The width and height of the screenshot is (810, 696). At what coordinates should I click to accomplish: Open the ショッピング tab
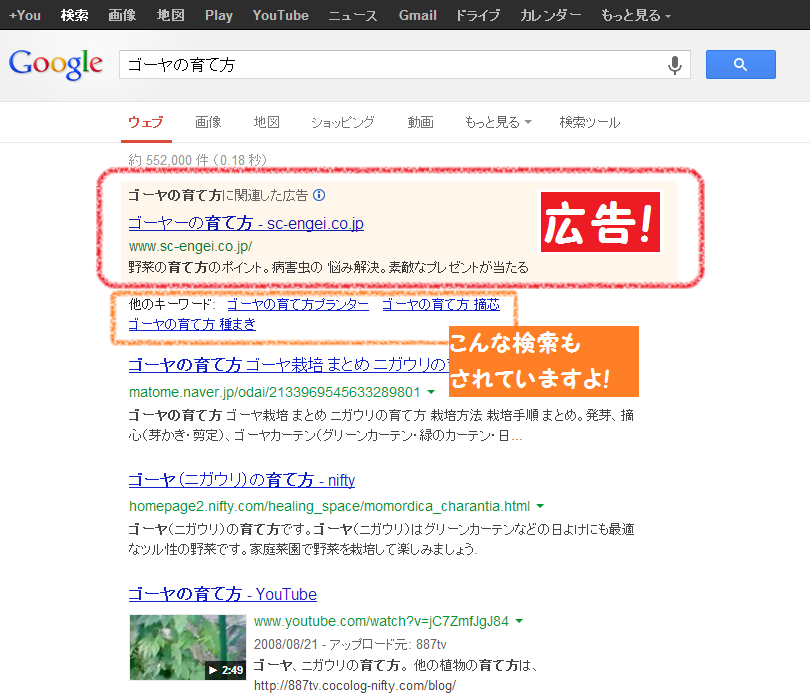click(342, 122)
